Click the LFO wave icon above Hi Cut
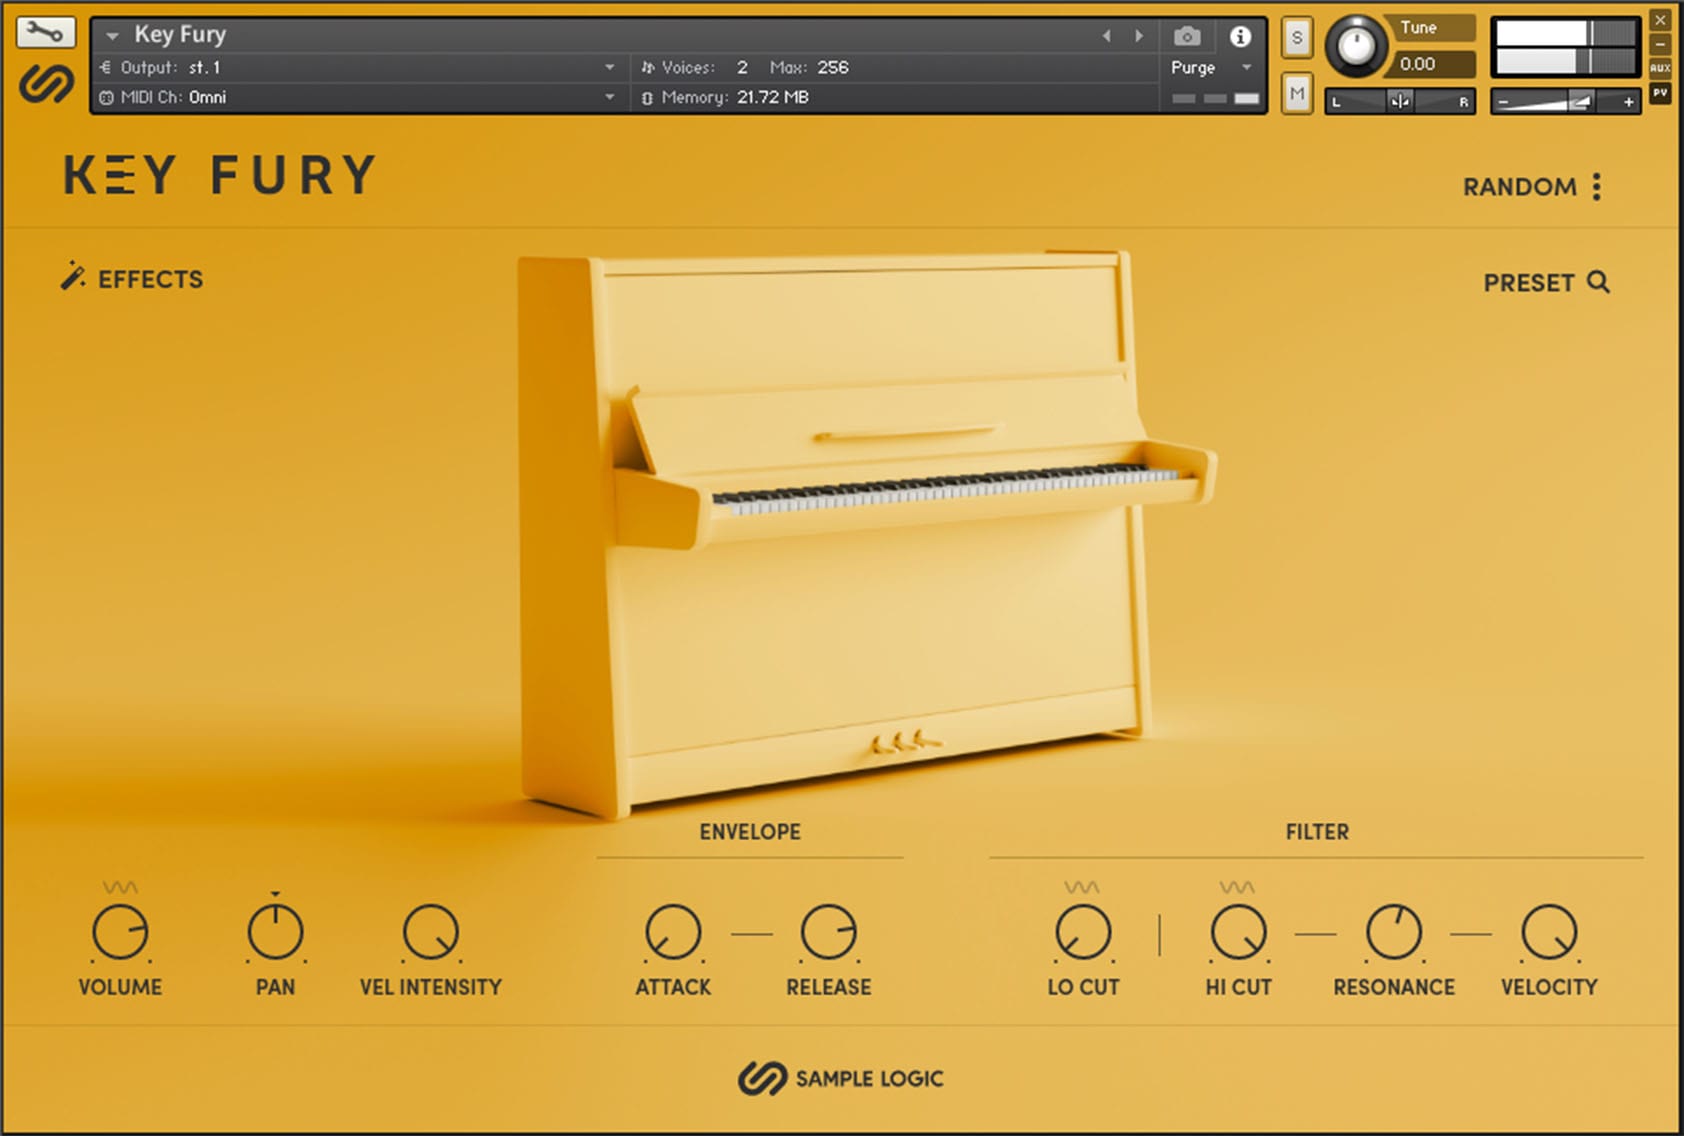The image size is (1684, 1136). (1237, 887)
